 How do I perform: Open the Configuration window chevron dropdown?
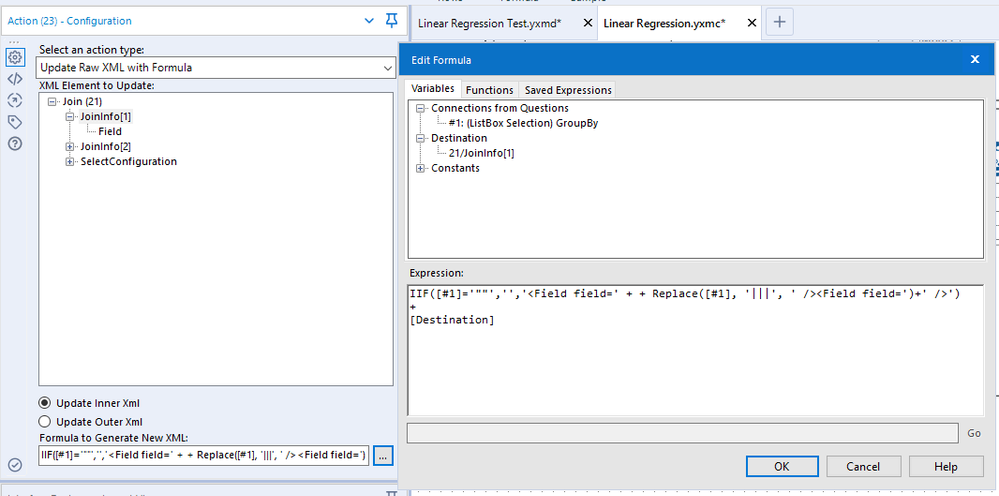pyautogui.click(x=369, y=21)
